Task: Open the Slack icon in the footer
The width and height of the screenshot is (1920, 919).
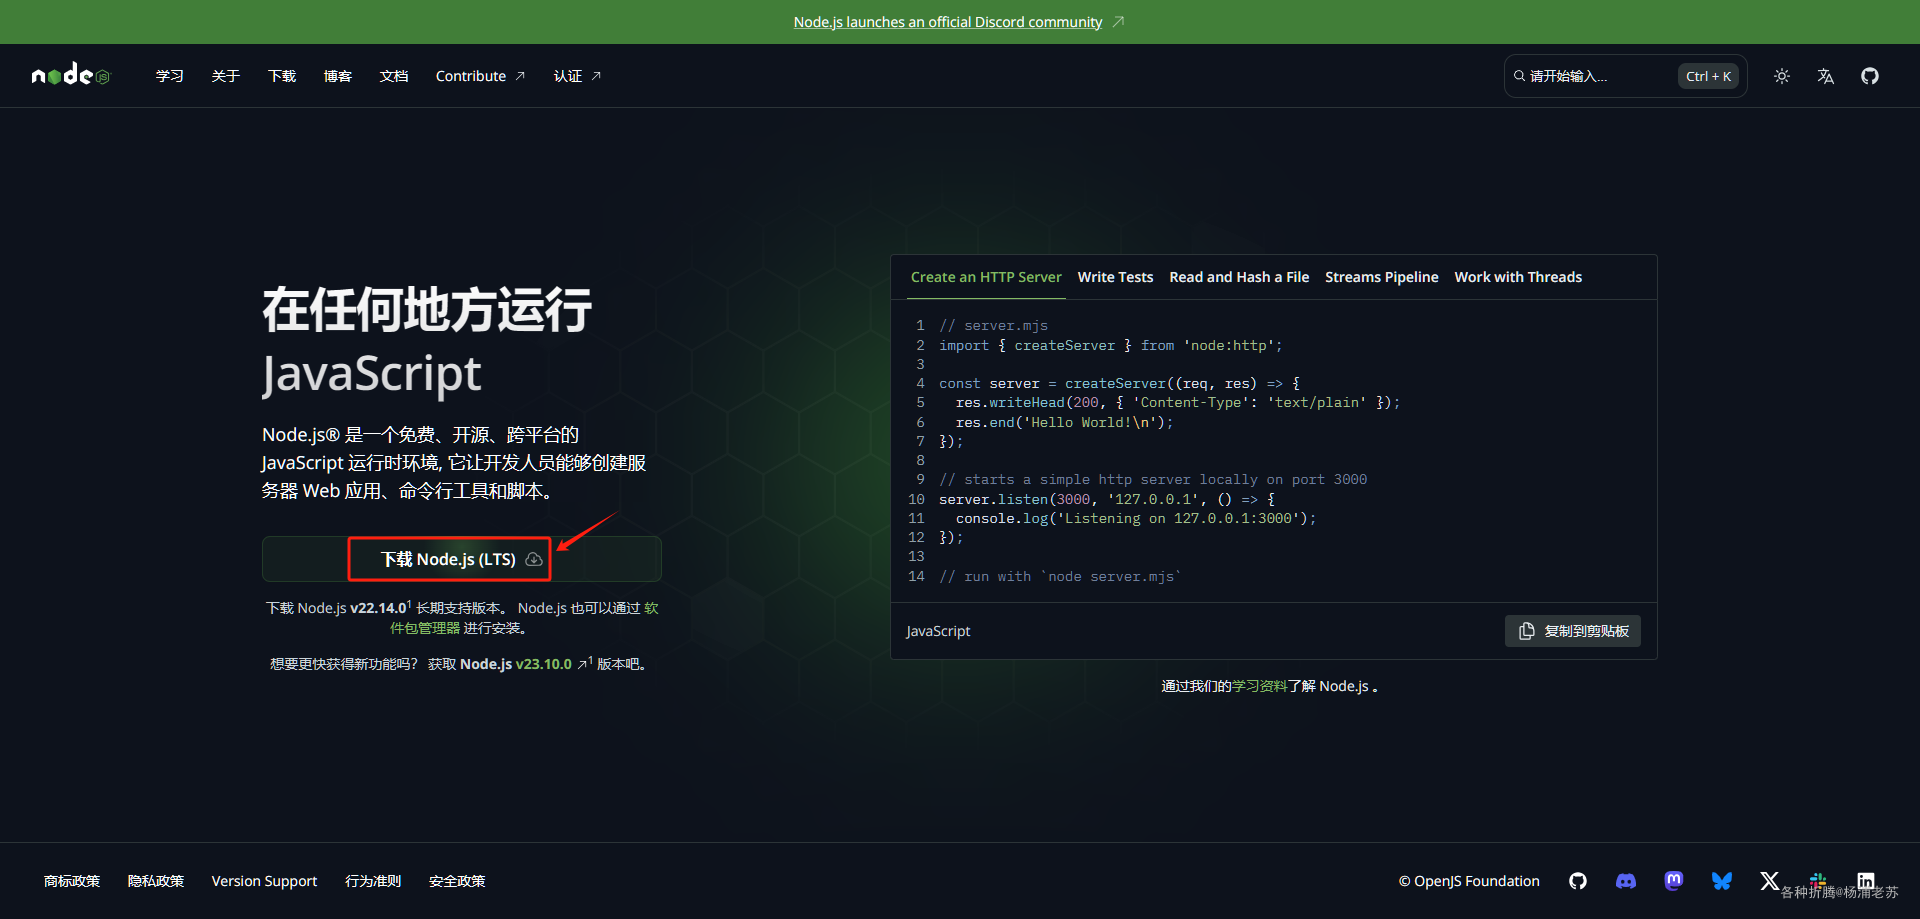Action: pos(1818,881)
